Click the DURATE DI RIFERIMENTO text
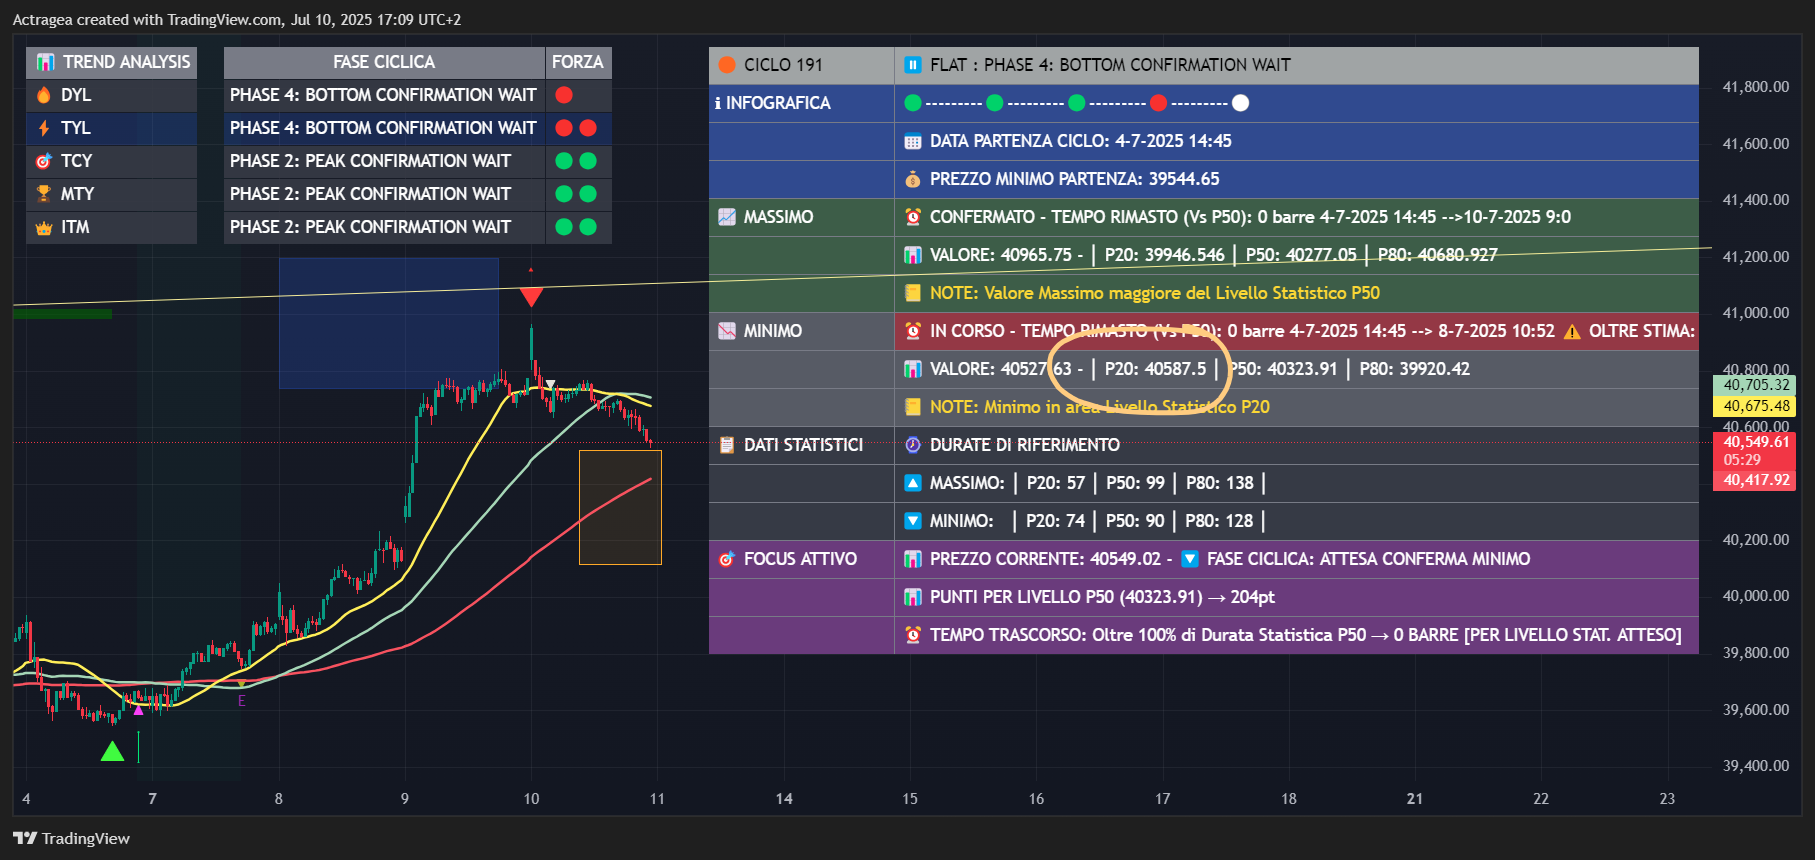 1025,445
